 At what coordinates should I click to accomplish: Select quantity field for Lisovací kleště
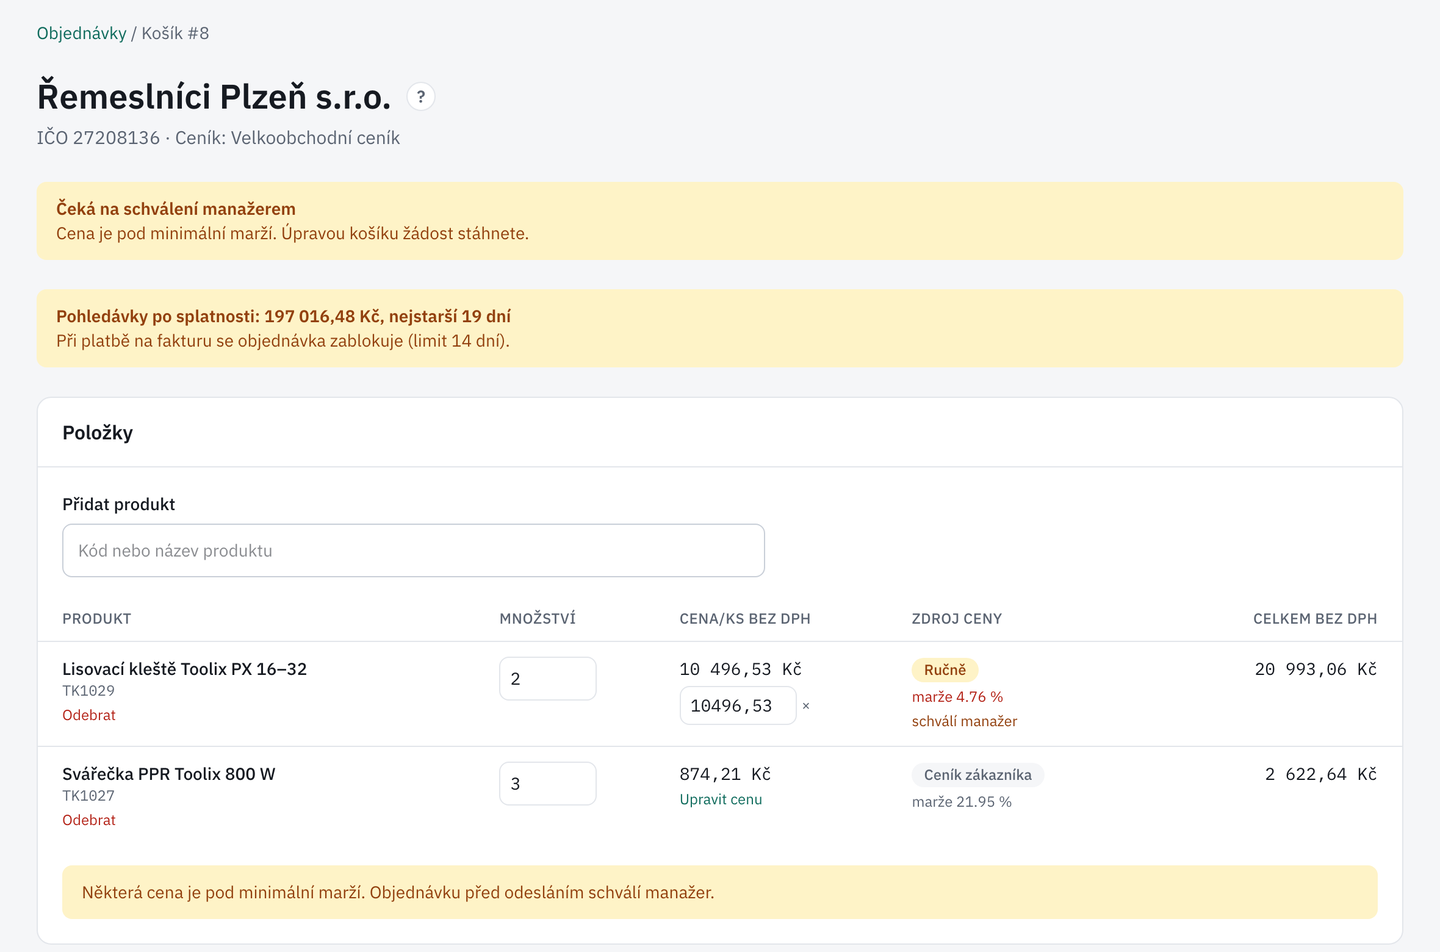[x=548, y=679]
